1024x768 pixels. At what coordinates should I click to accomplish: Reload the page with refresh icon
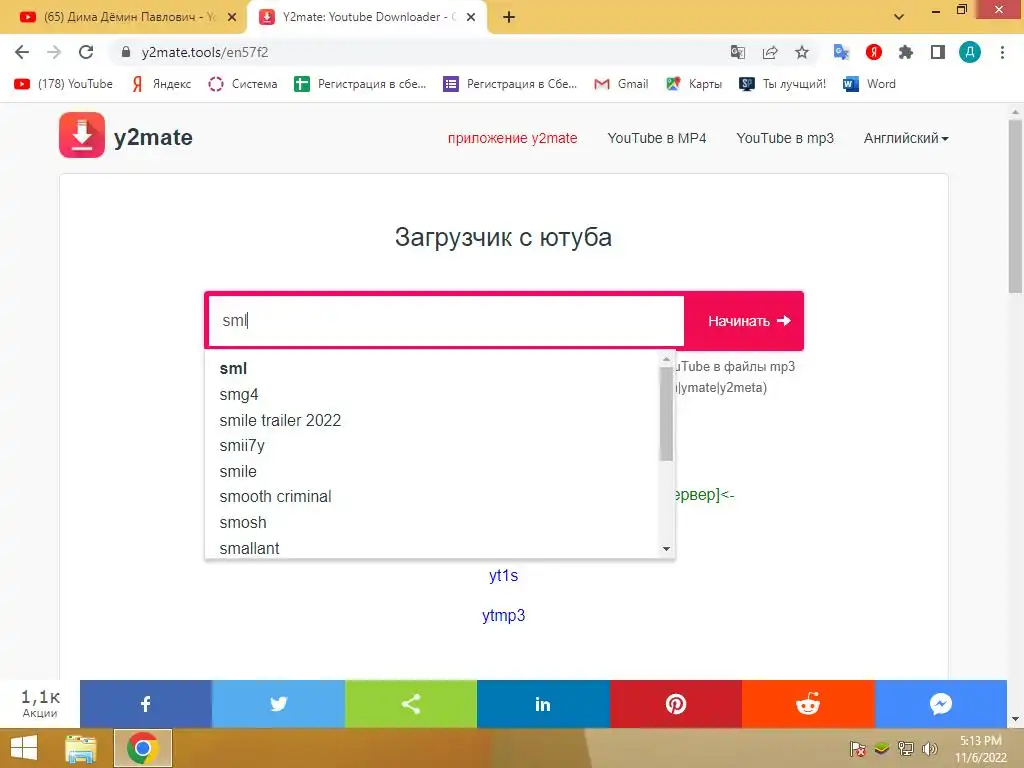point(86,52)
